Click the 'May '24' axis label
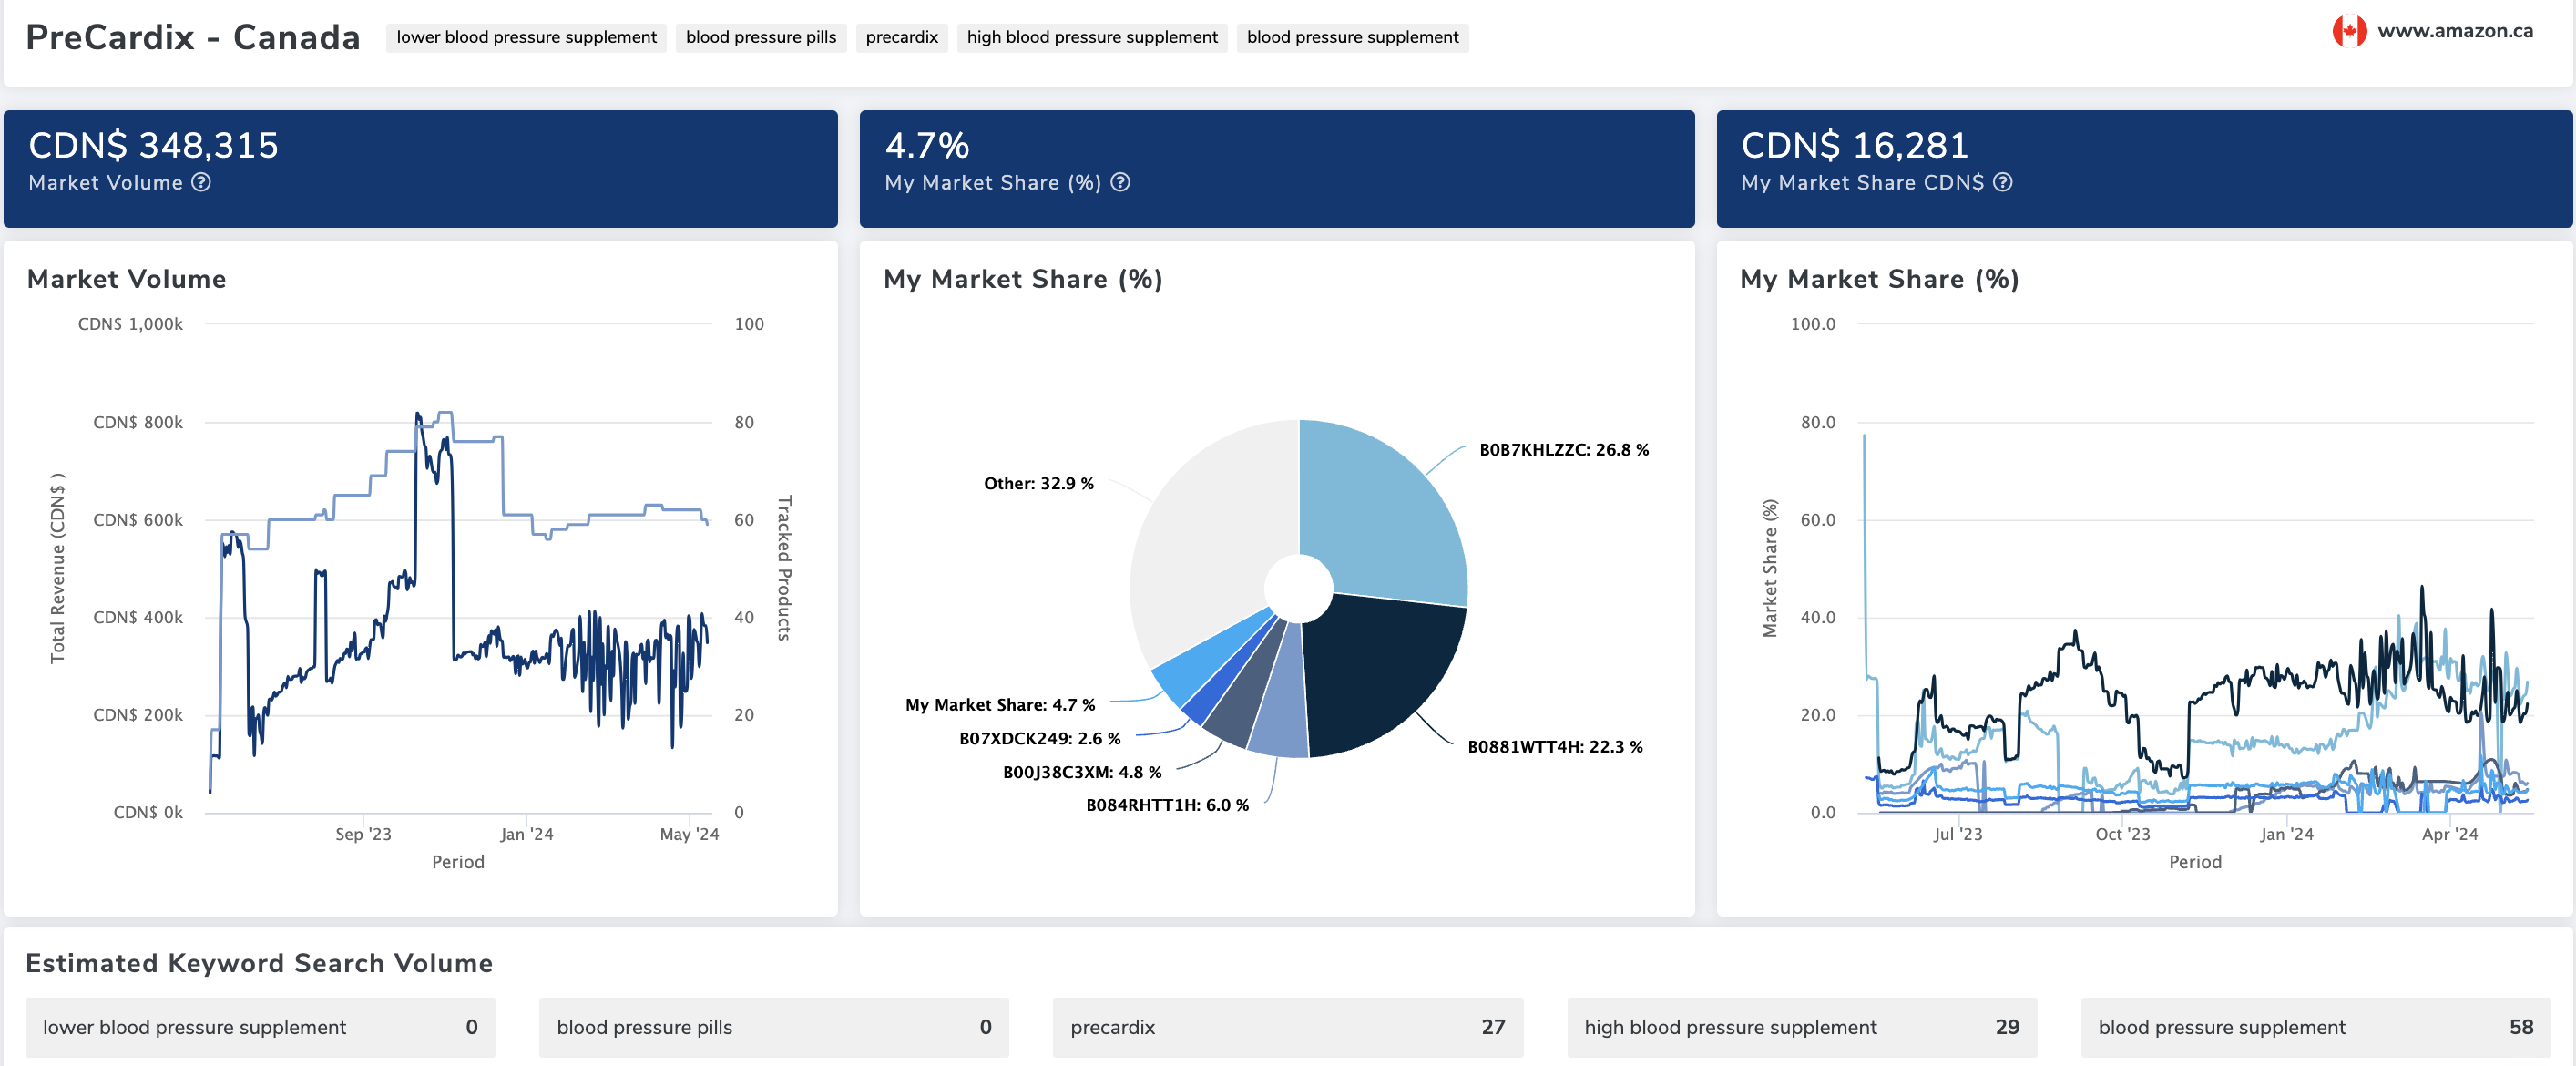This screenshot has height=1066, width=2576. pos(689,834)
